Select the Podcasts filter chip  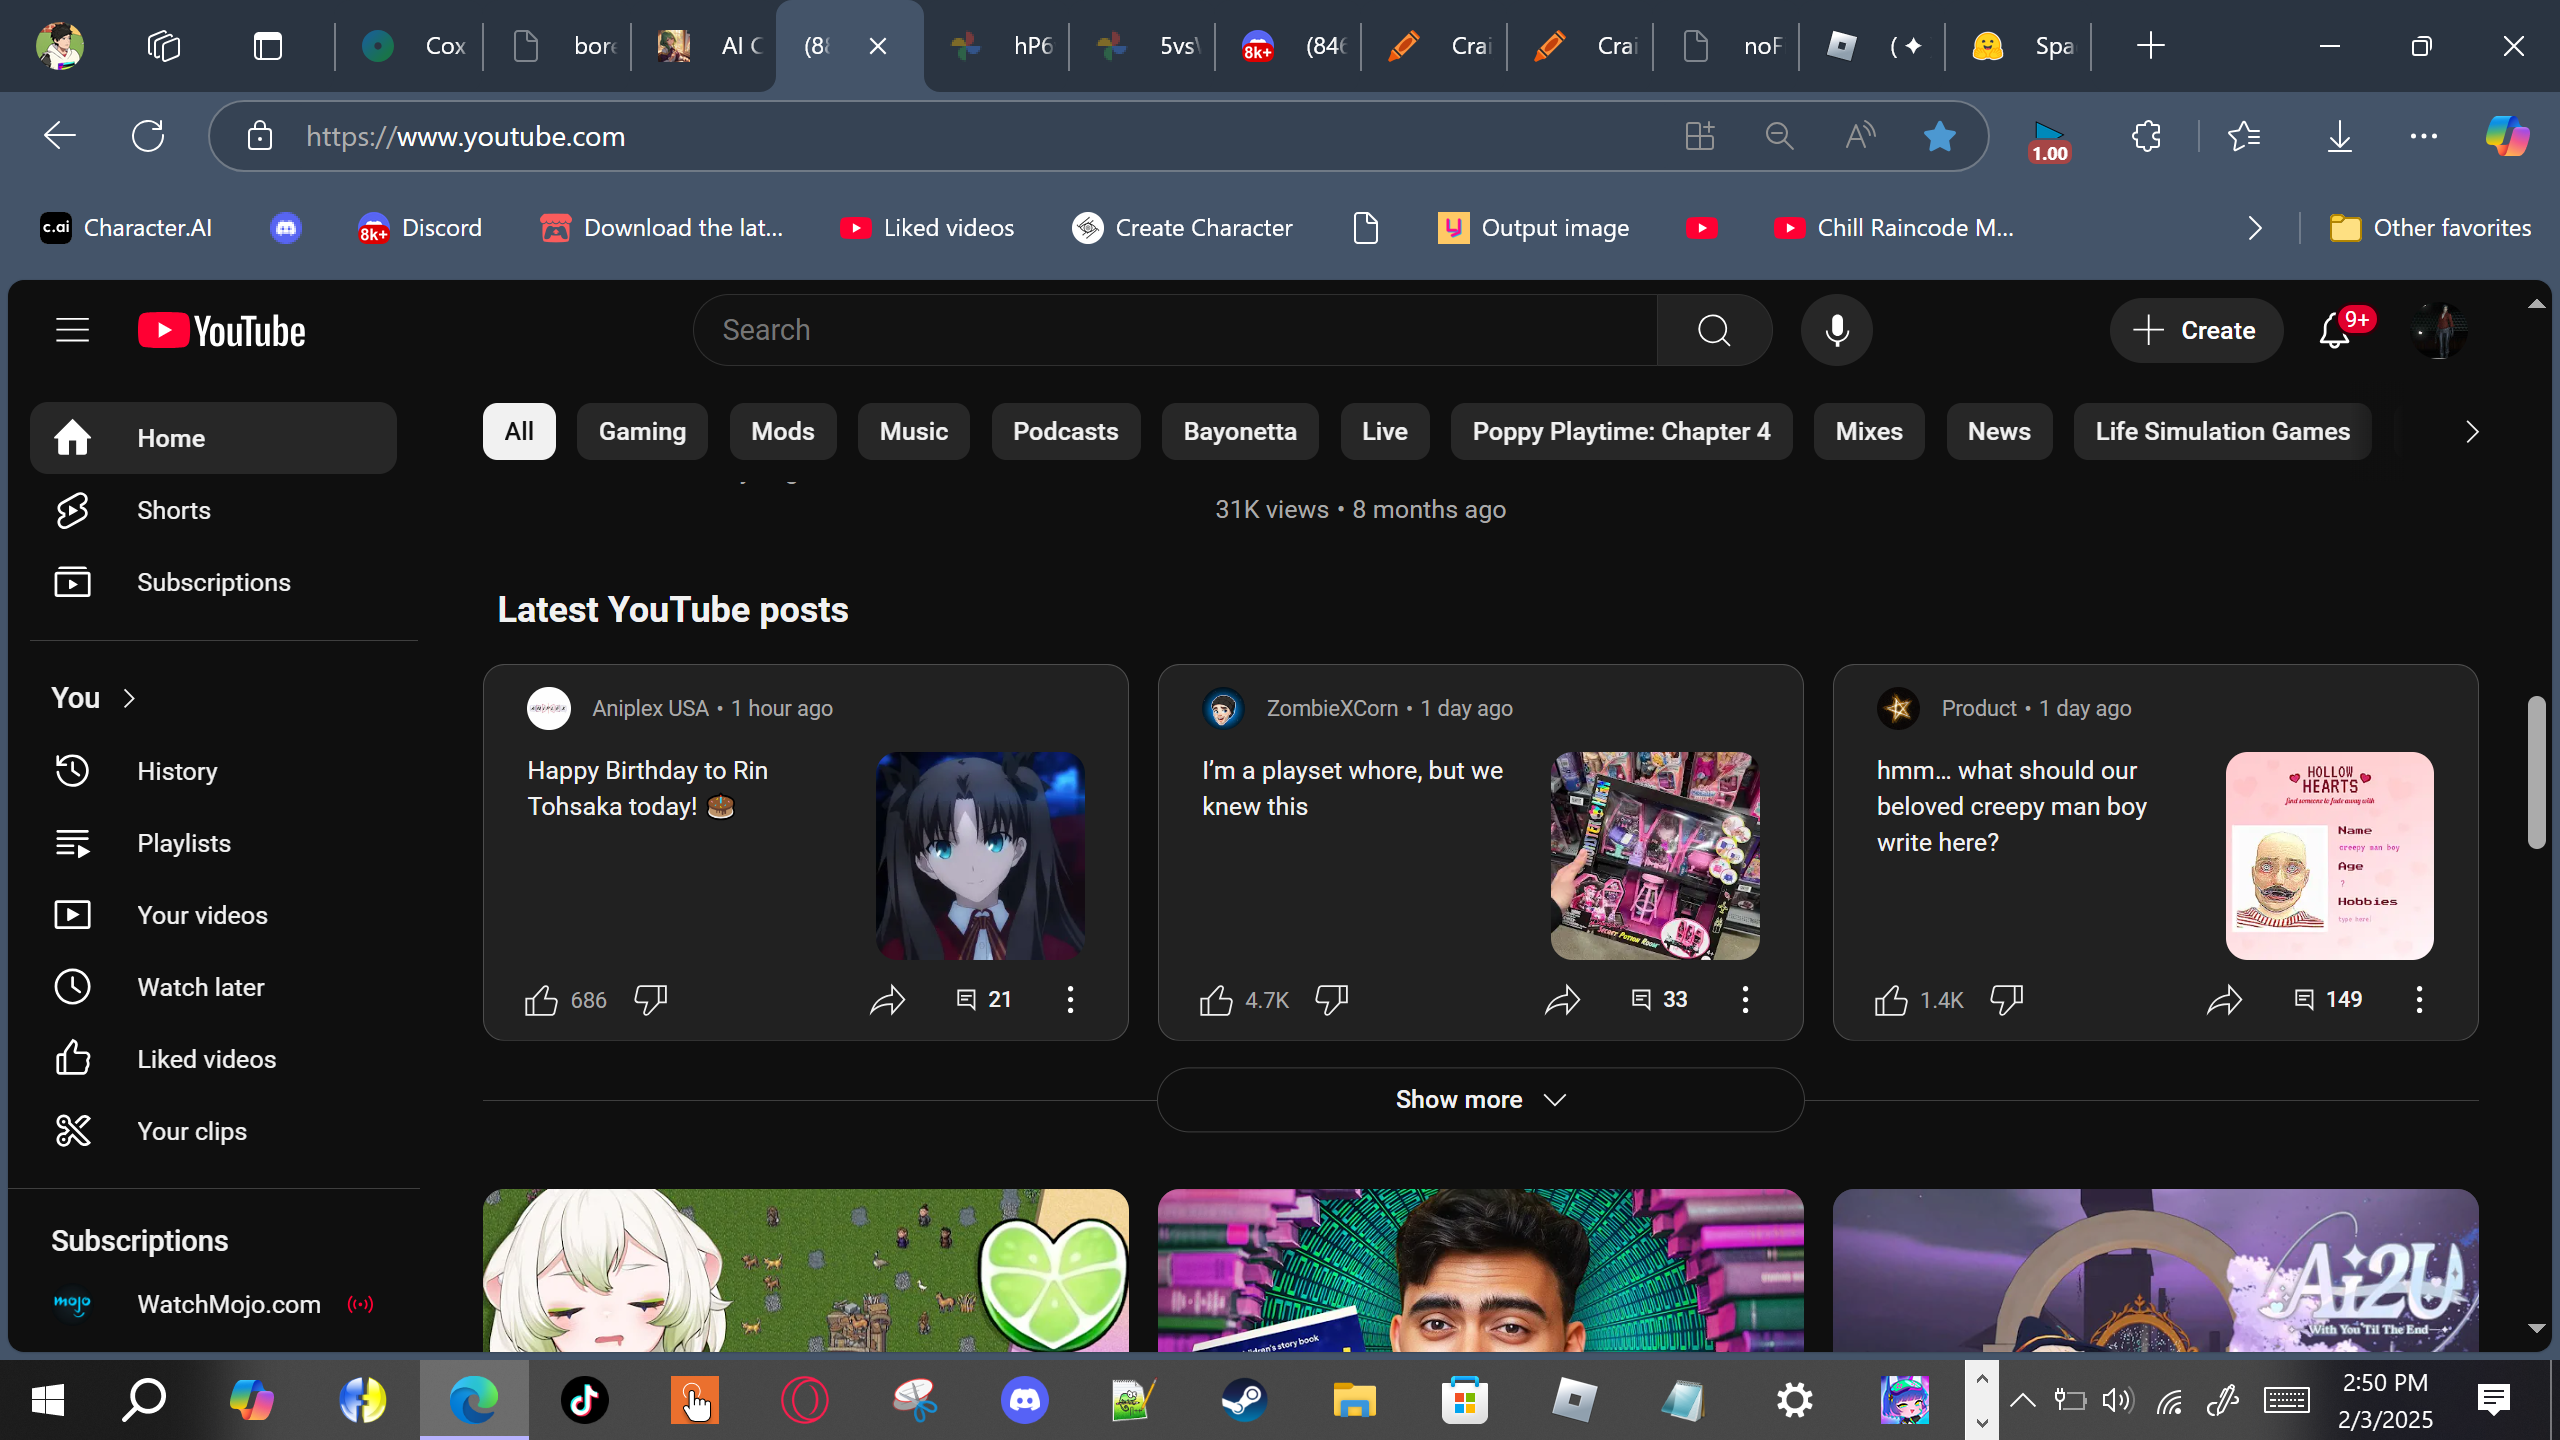pyautogui.click(x=1066, y=432)
